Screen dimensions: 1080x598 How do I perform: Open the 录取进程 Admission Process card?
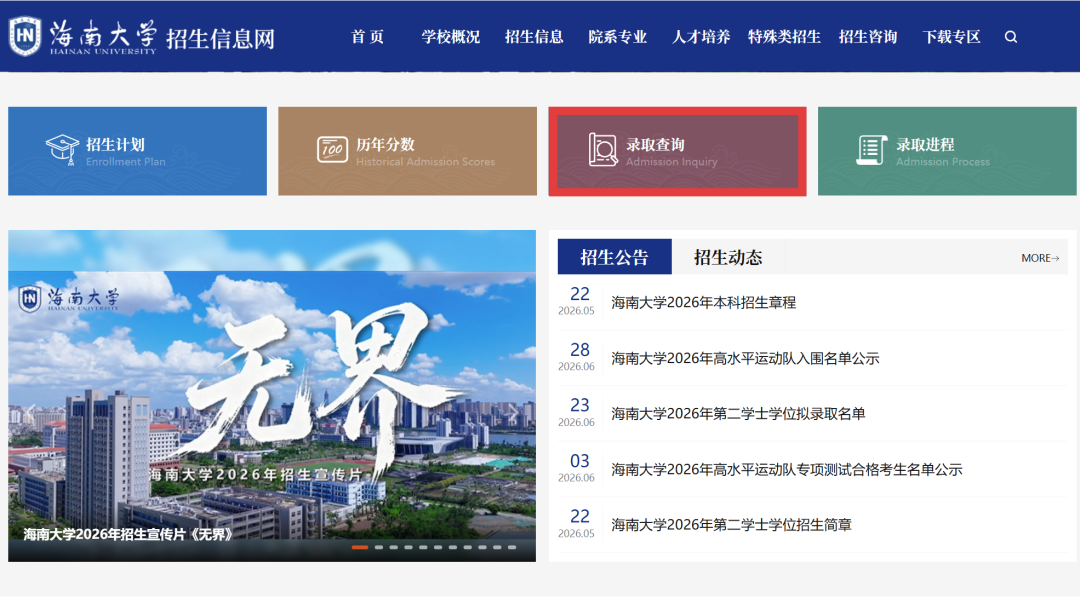tap(947, 151)
